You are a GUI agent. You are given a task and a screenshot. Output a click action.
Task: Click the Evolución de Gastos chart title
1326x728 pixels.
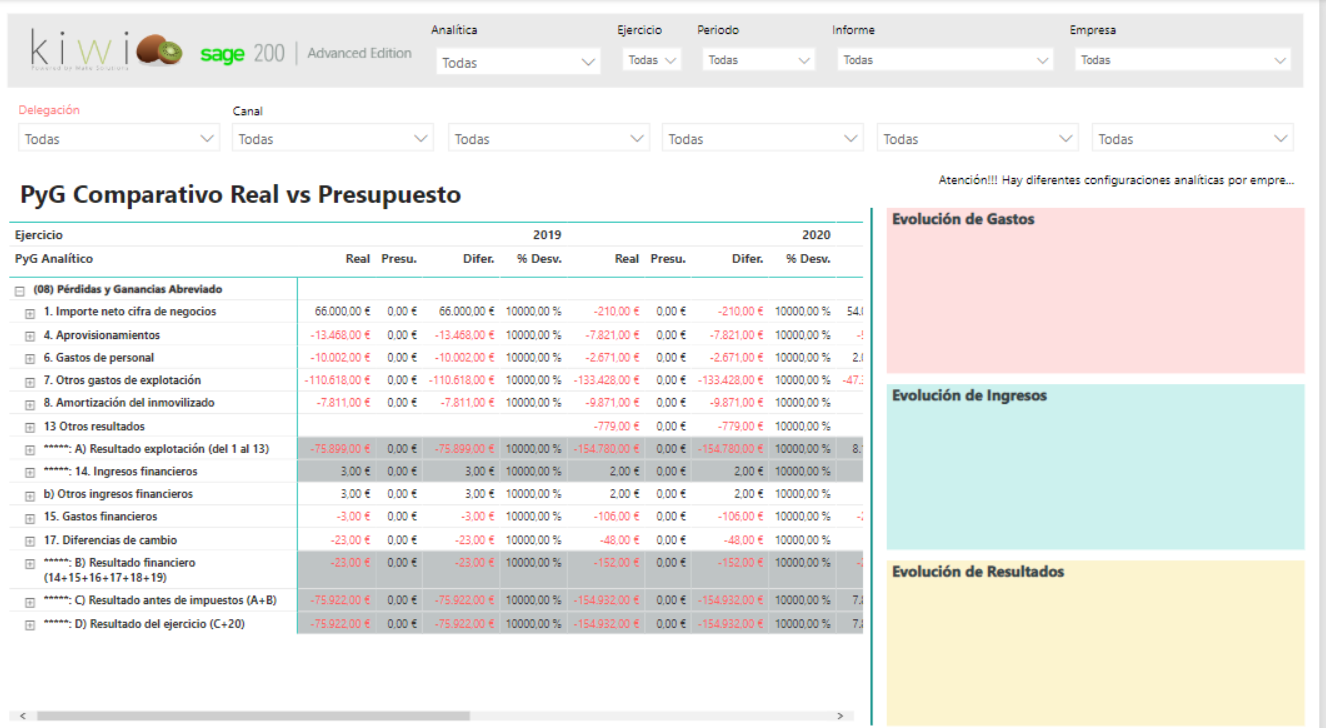pyautogui.click(x=963, y=219)
